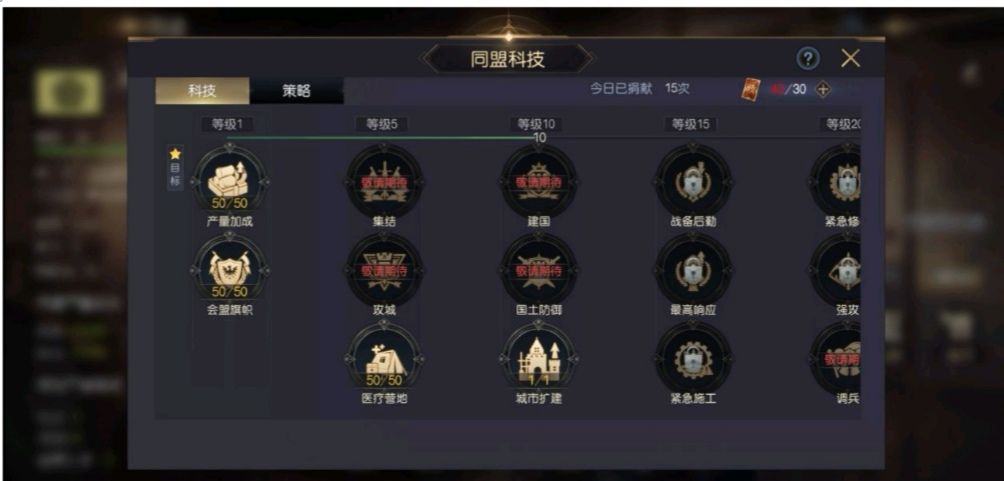Screen dimensions: 1004x481
Task: Open the 攻城 technology icon
Action: (x=384, y=270)
